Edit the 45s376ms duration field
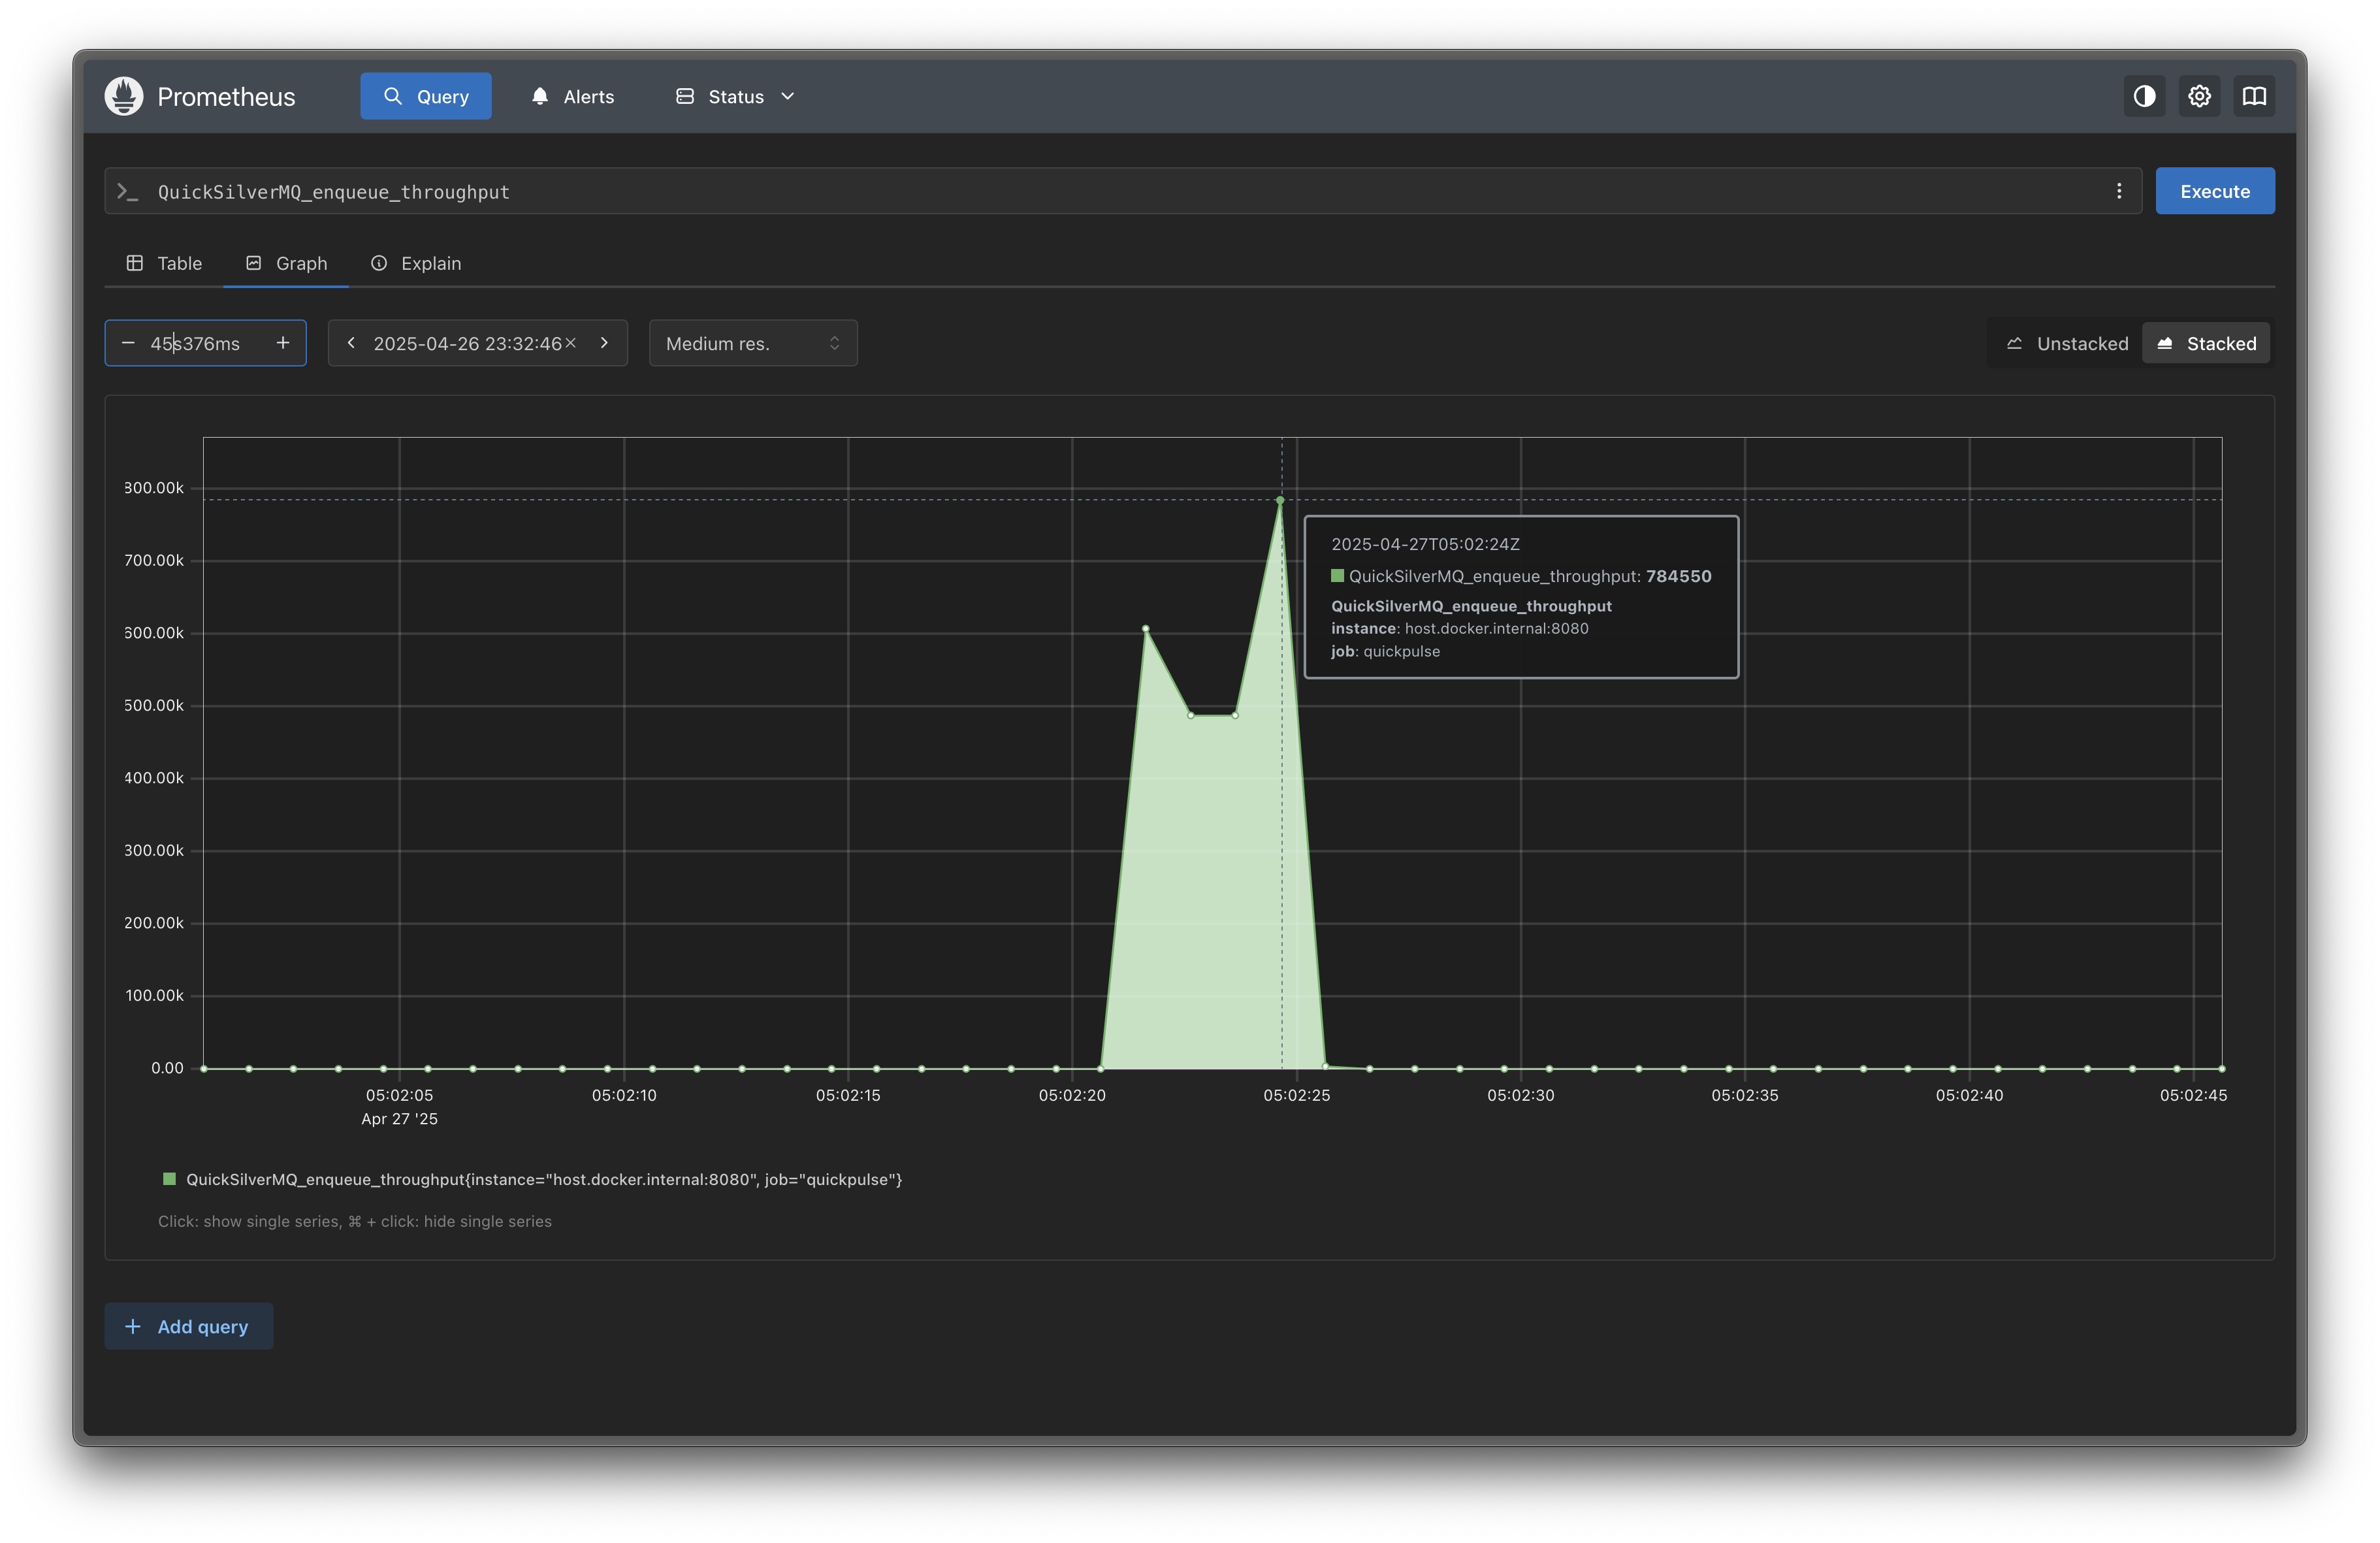 coord(196,342)
